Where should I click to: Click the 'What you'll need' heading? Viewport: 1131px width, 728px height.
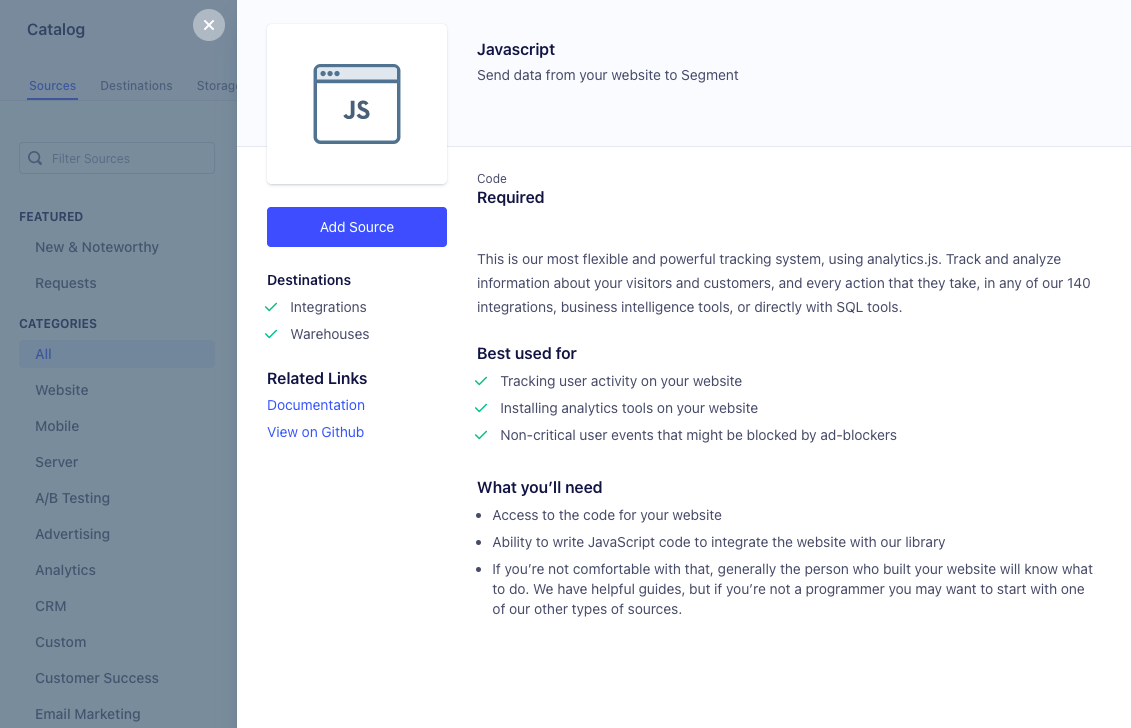540,488
